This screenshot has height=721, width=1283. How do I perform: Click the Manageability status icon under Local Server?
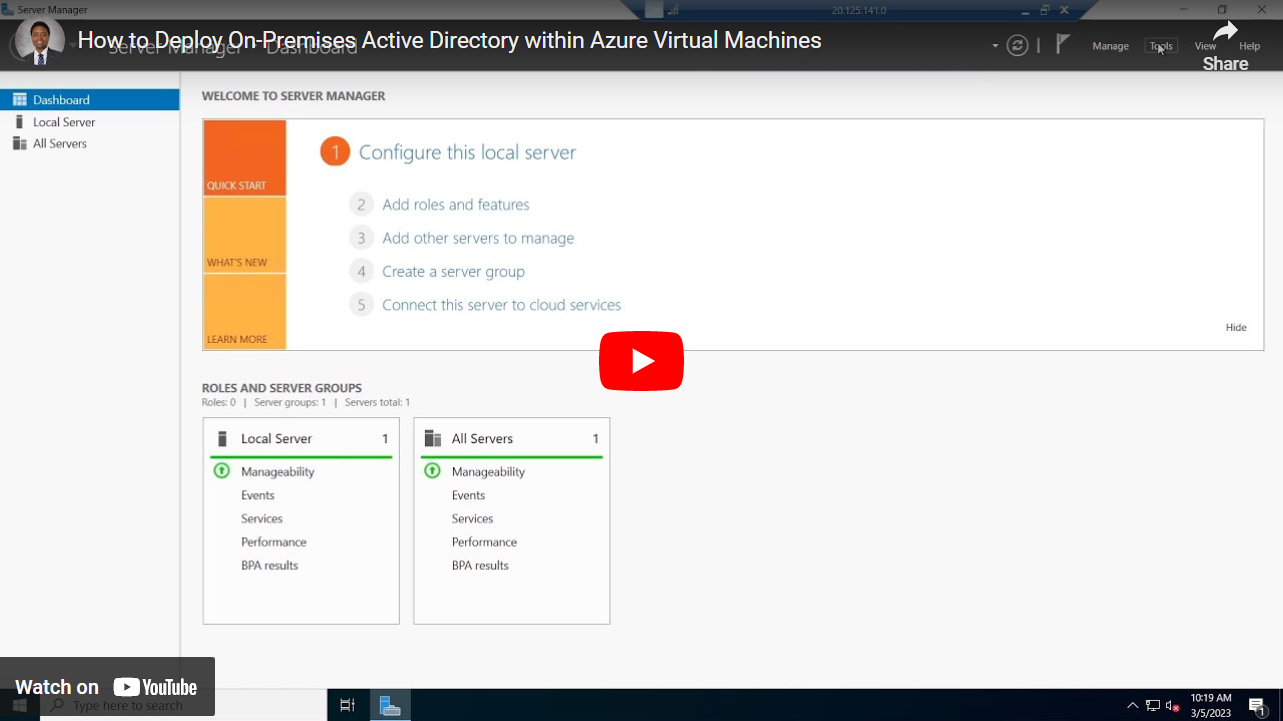pos(221,471)
